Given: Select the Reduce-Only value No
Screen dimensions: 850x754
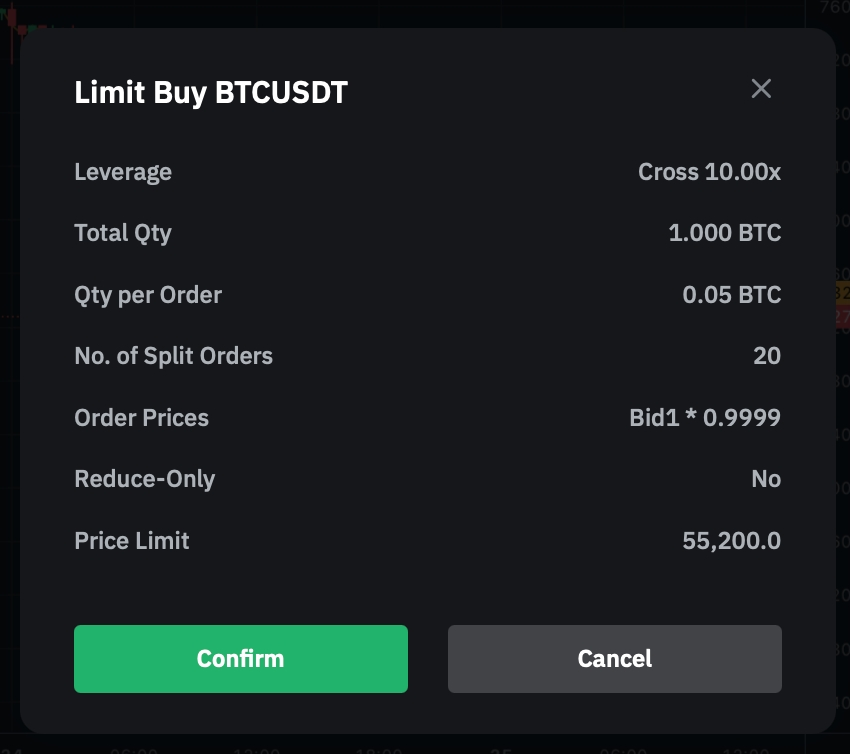Looking at the screenshot, I should 766,479.
